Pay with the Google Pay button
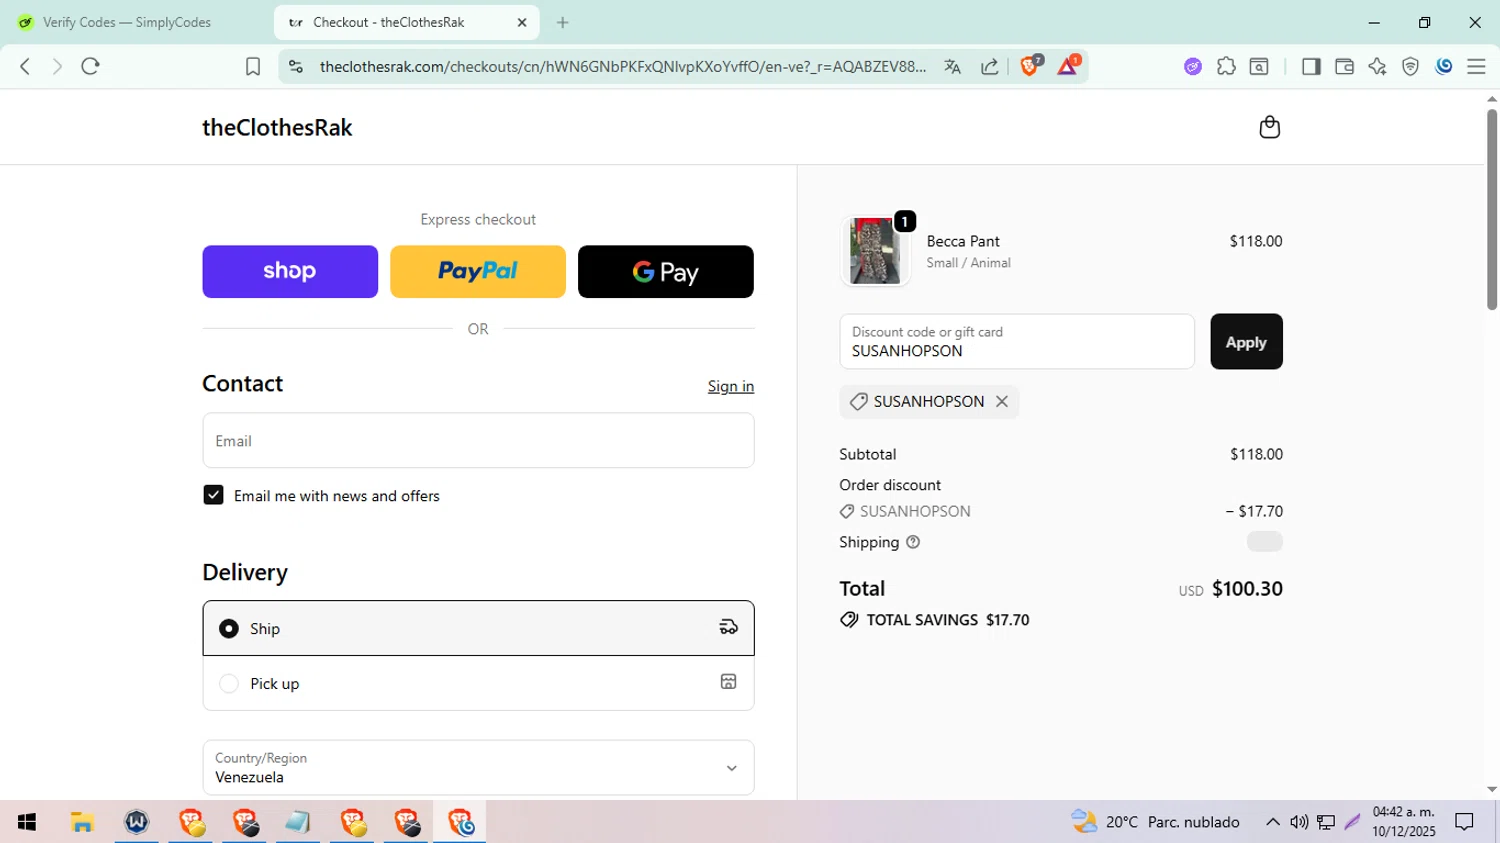 (666, 271)
